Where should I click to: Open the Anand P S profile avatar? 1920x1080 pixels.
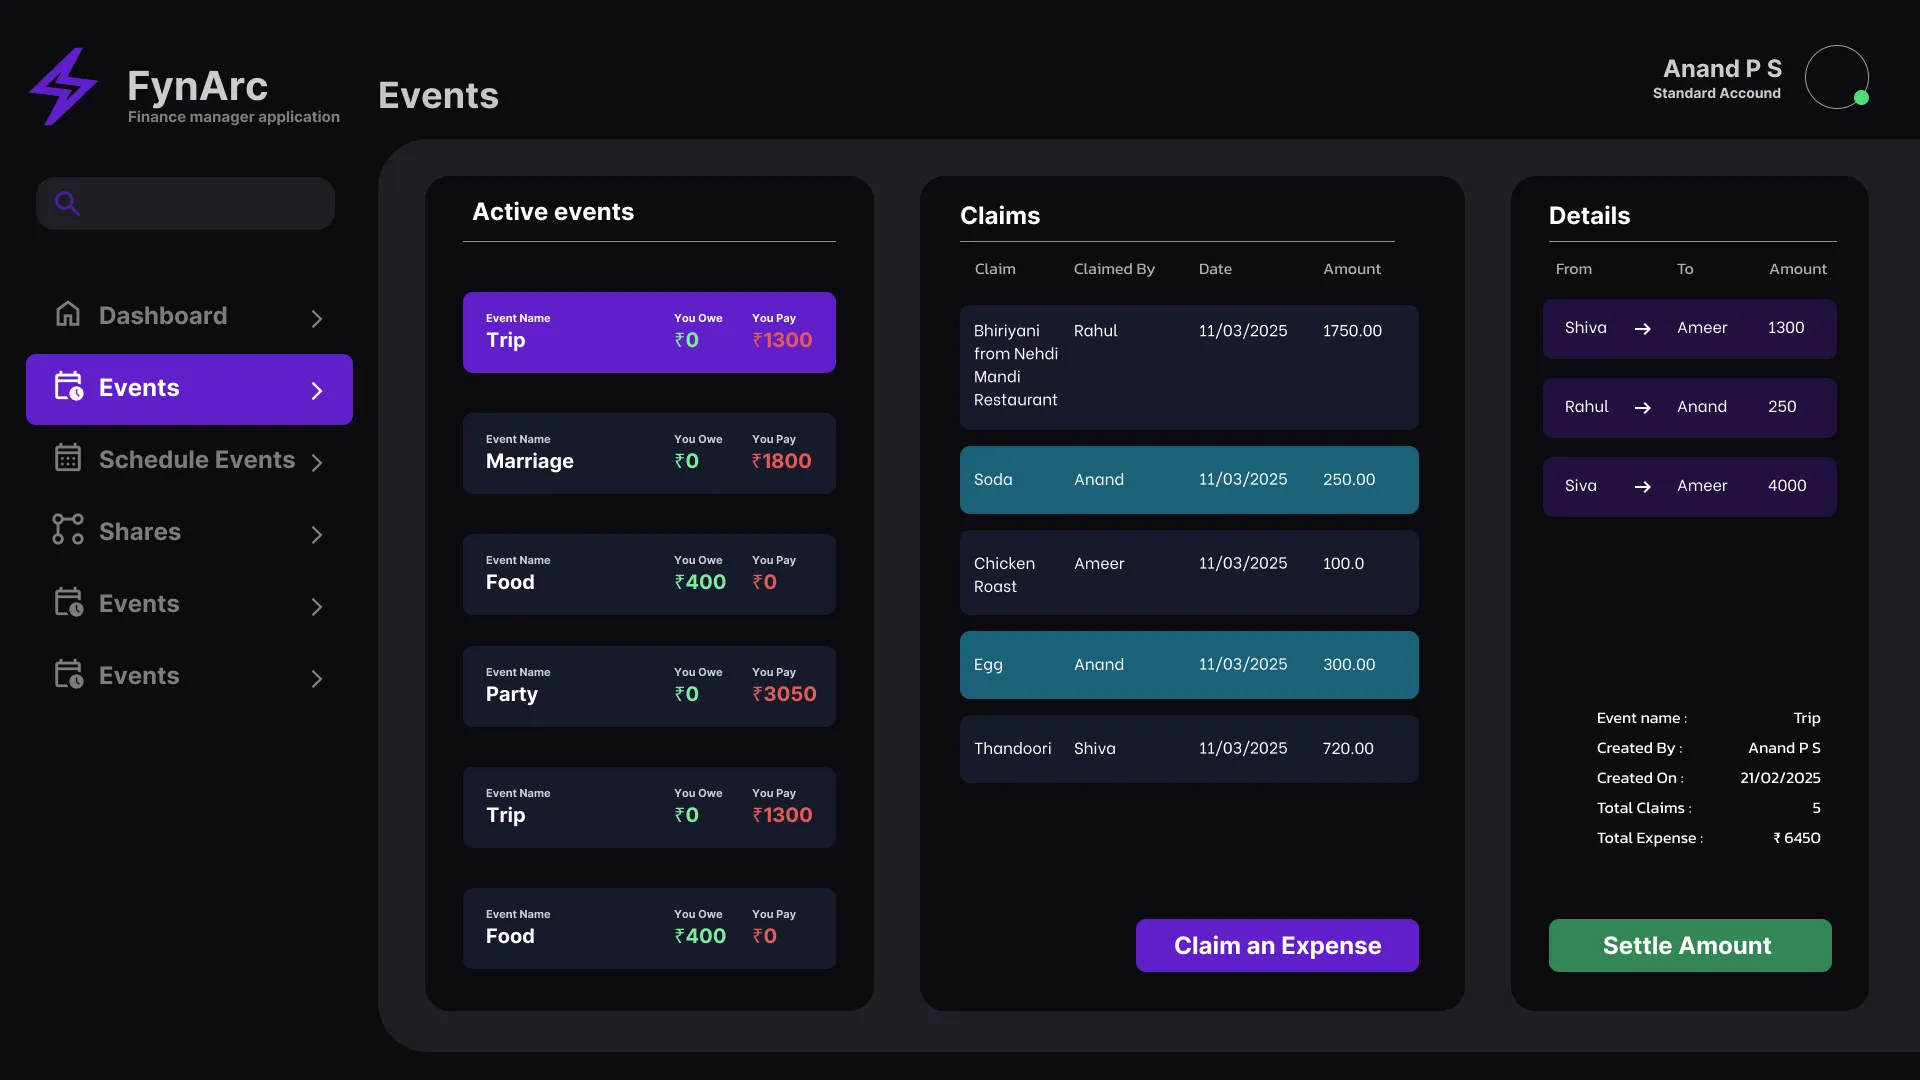click(x=1837, y=77)
